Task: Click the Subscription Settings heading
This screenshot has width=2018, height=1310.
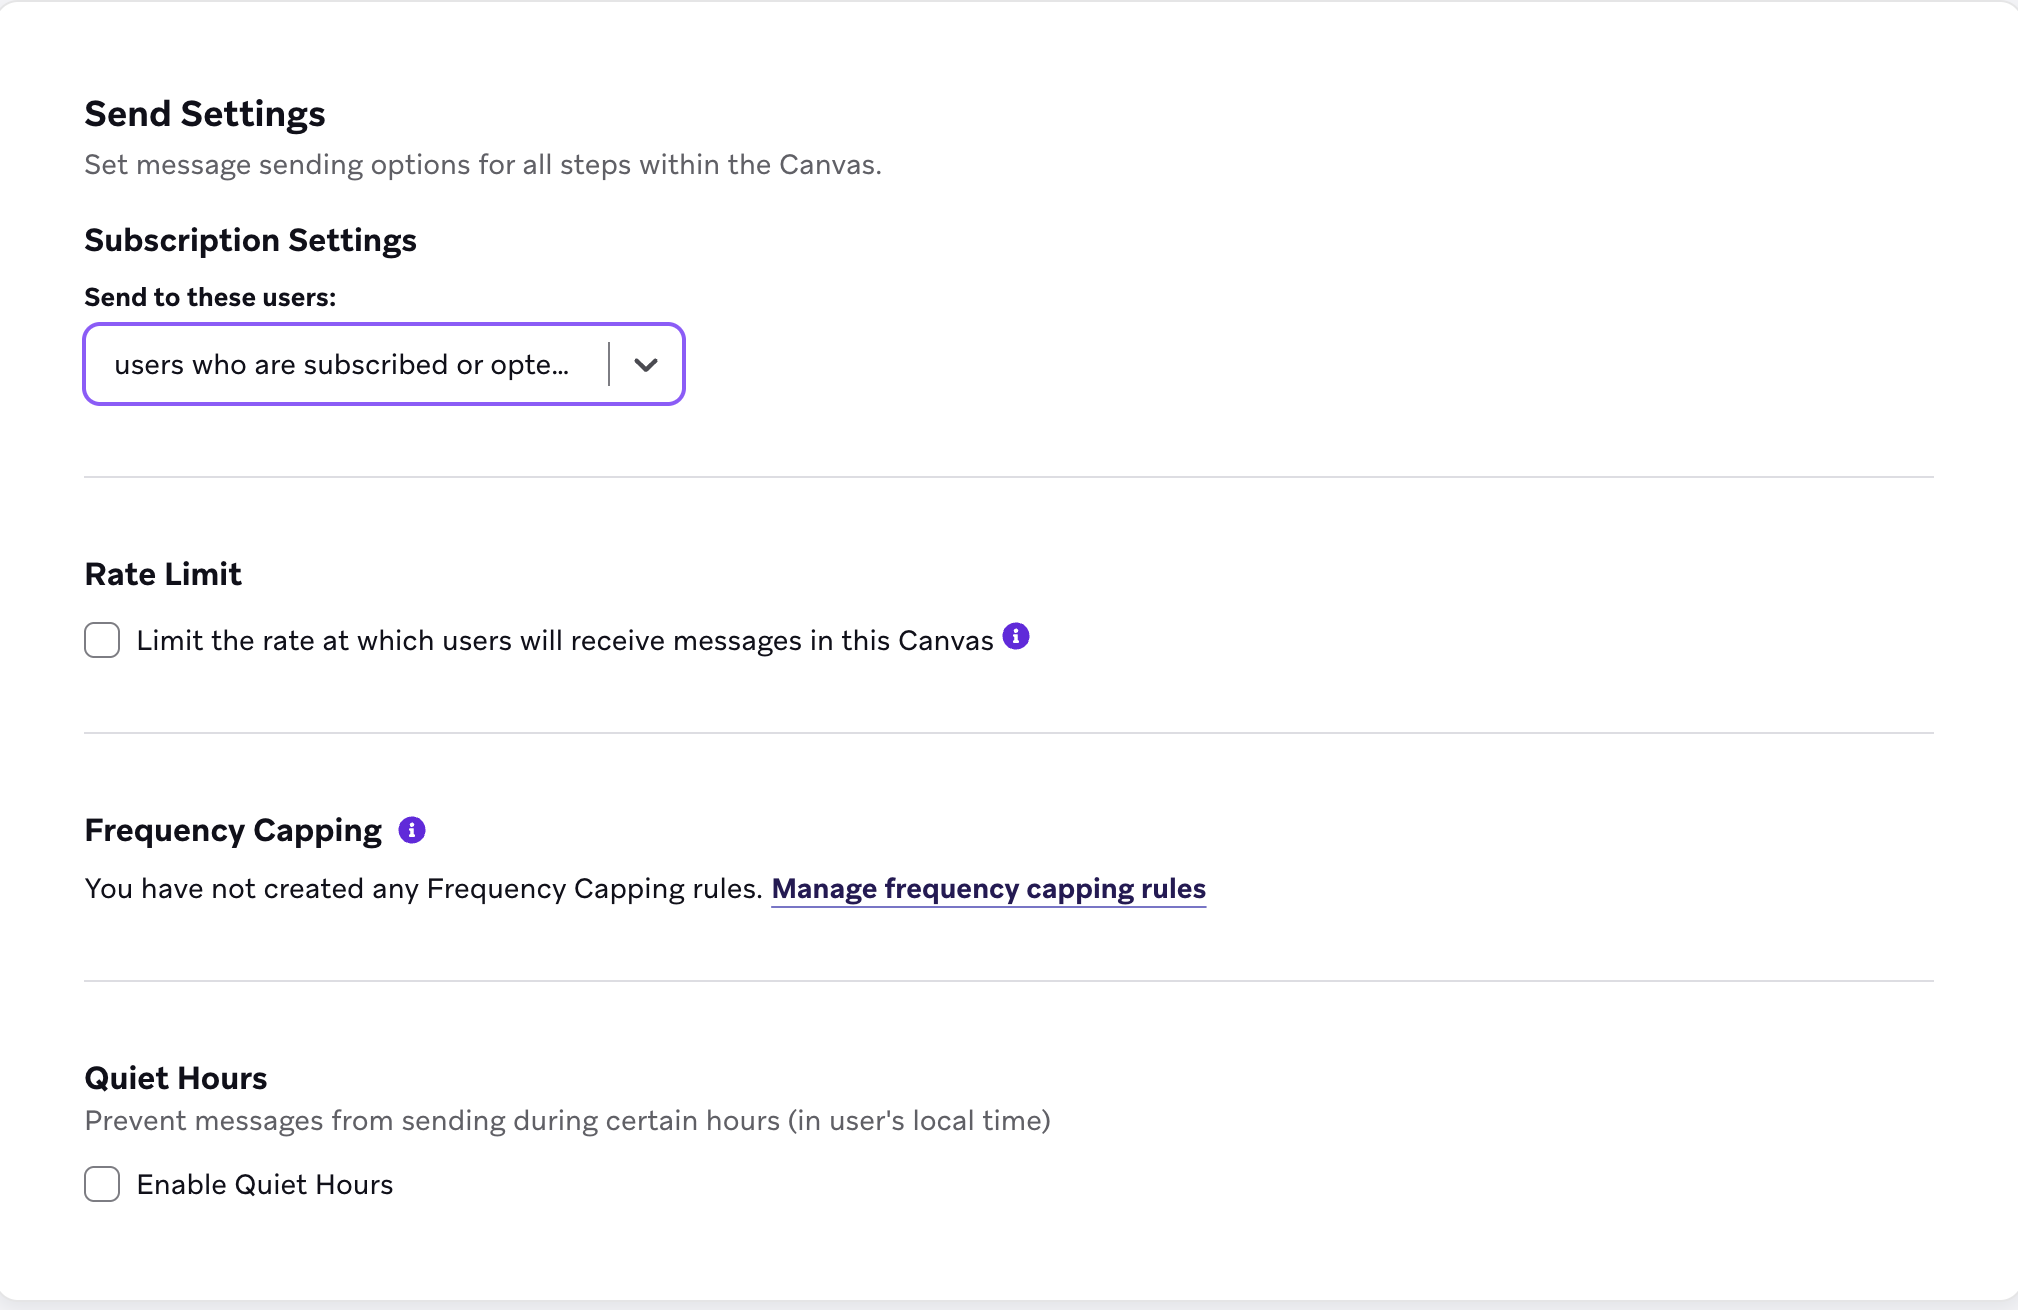Action: click(x=250, y=240)
